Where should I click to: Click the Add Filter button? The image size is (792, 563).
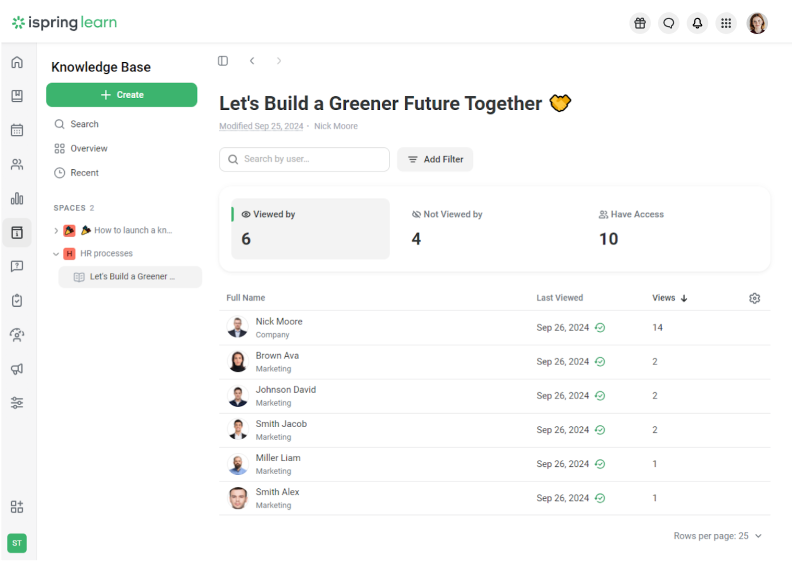tap(435, 159)
